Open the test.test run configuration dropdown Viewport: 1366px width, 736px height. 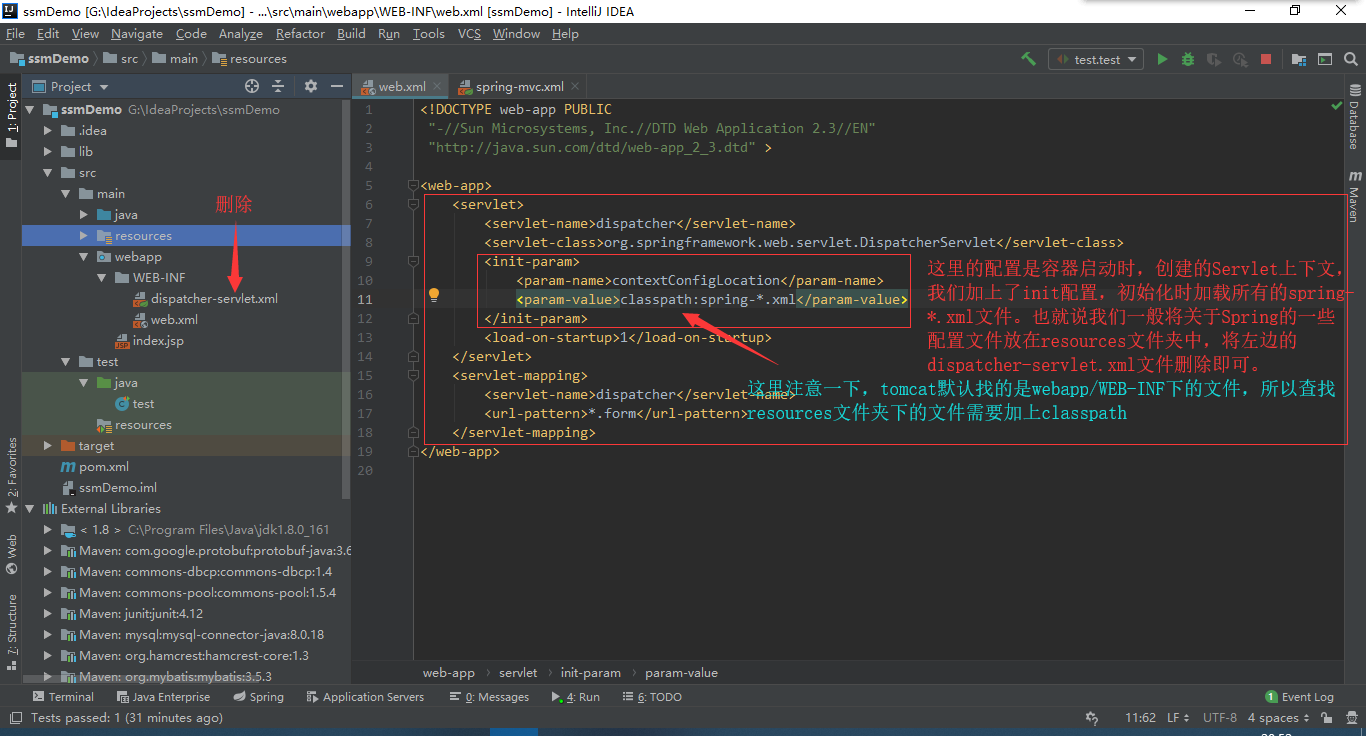(x=1096, y=59)
